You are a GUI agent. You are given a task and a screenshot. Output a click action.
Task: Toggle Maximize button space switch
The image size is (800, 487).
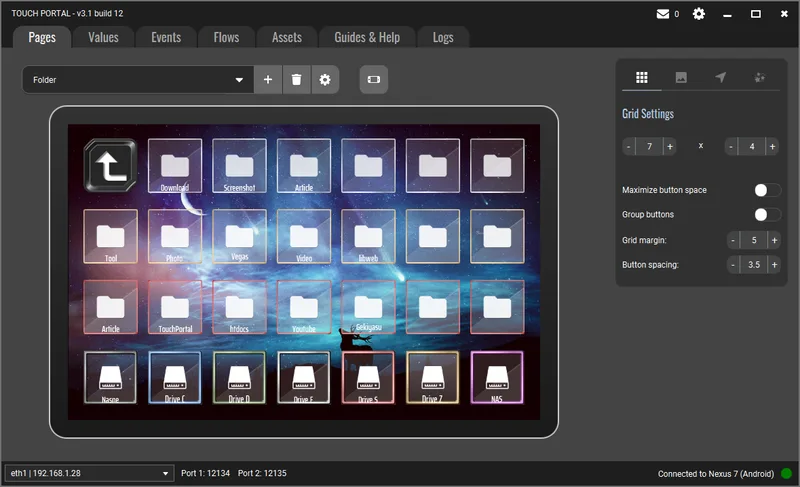pos(767,190)
